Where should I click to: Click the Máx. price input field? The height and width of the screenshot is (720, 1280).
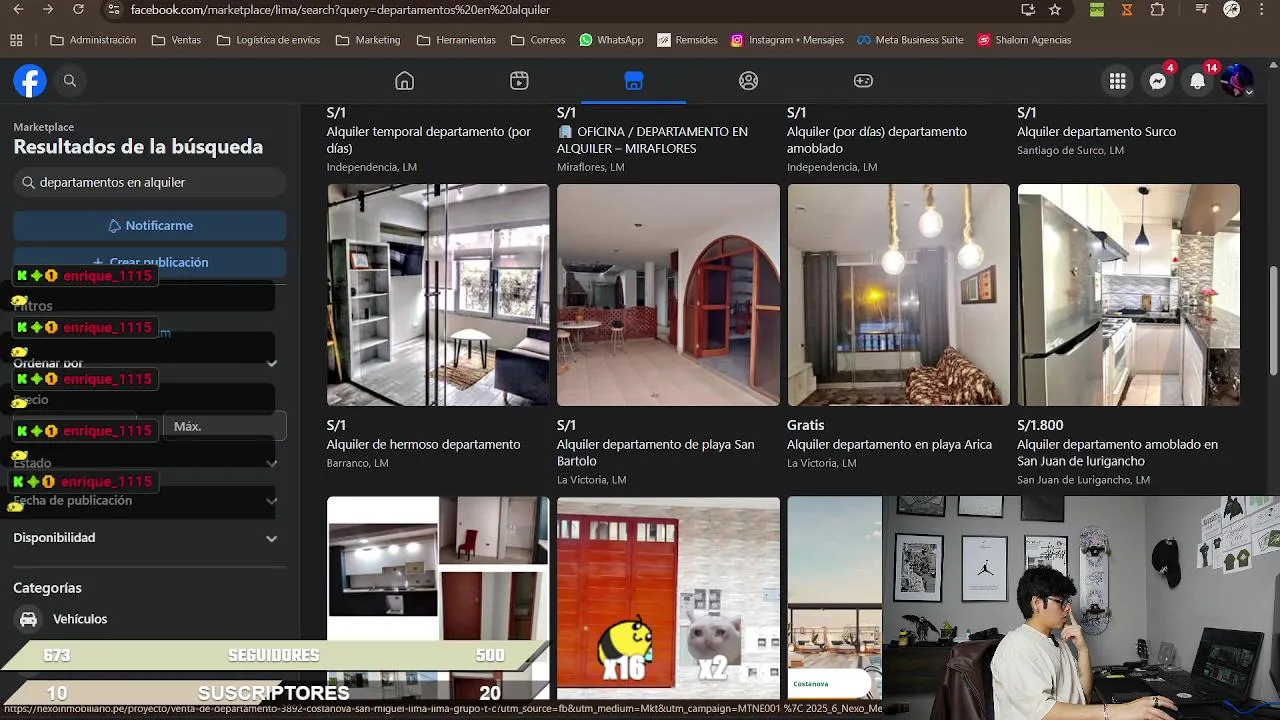pos(224,427)
